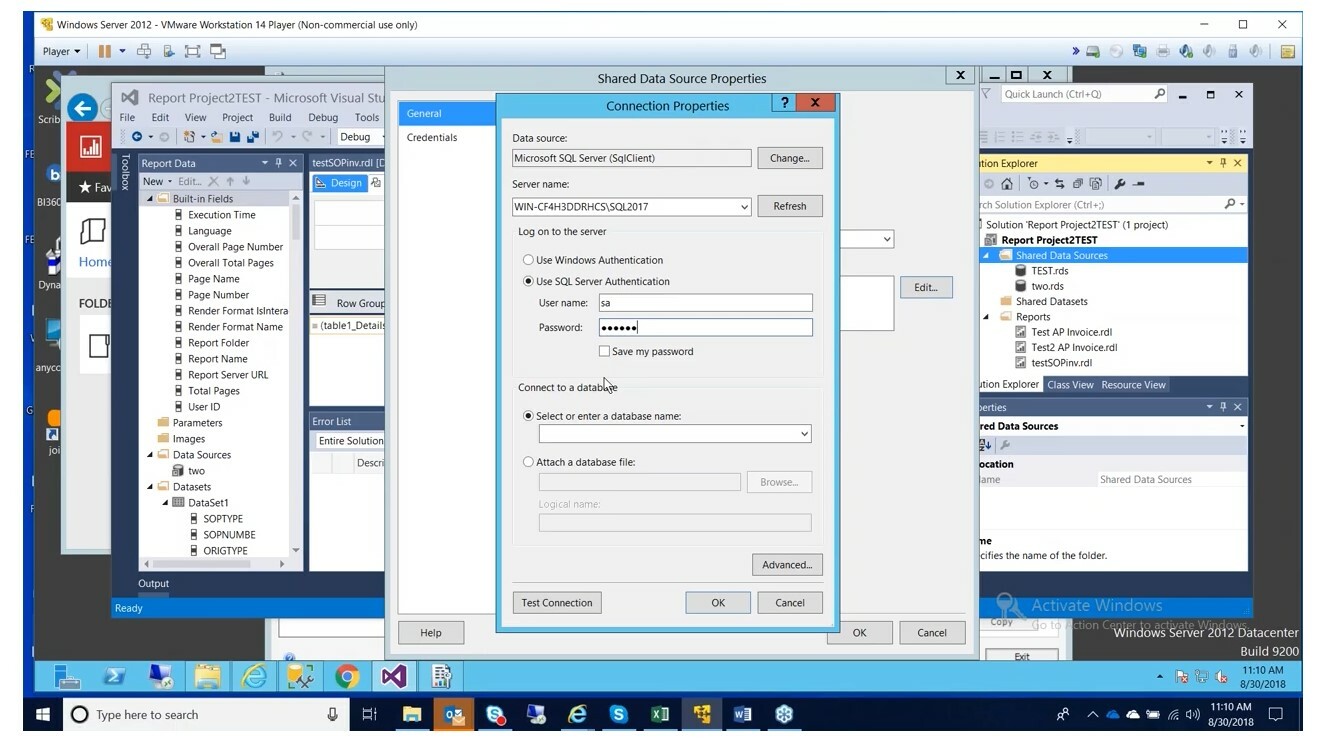The height and width of the screenshot is (742, 1320).
Task: Pin the Report Data panel
Action: [x=279, y=163]
